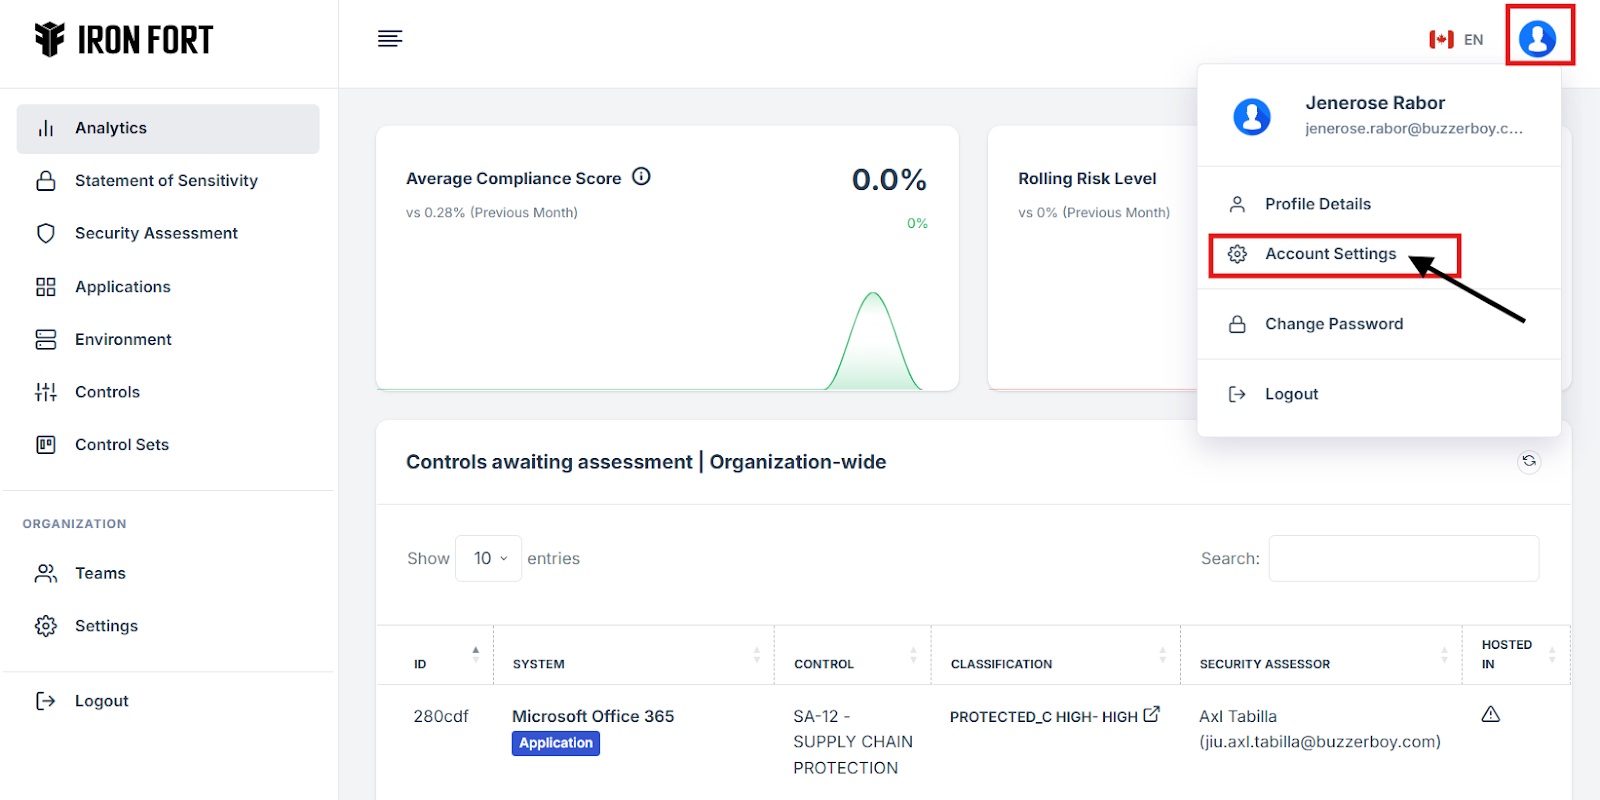Choose Change Password in the dropdown menu
The height and width of the screenshot is (800, 1600).
tap(1333, 324)
